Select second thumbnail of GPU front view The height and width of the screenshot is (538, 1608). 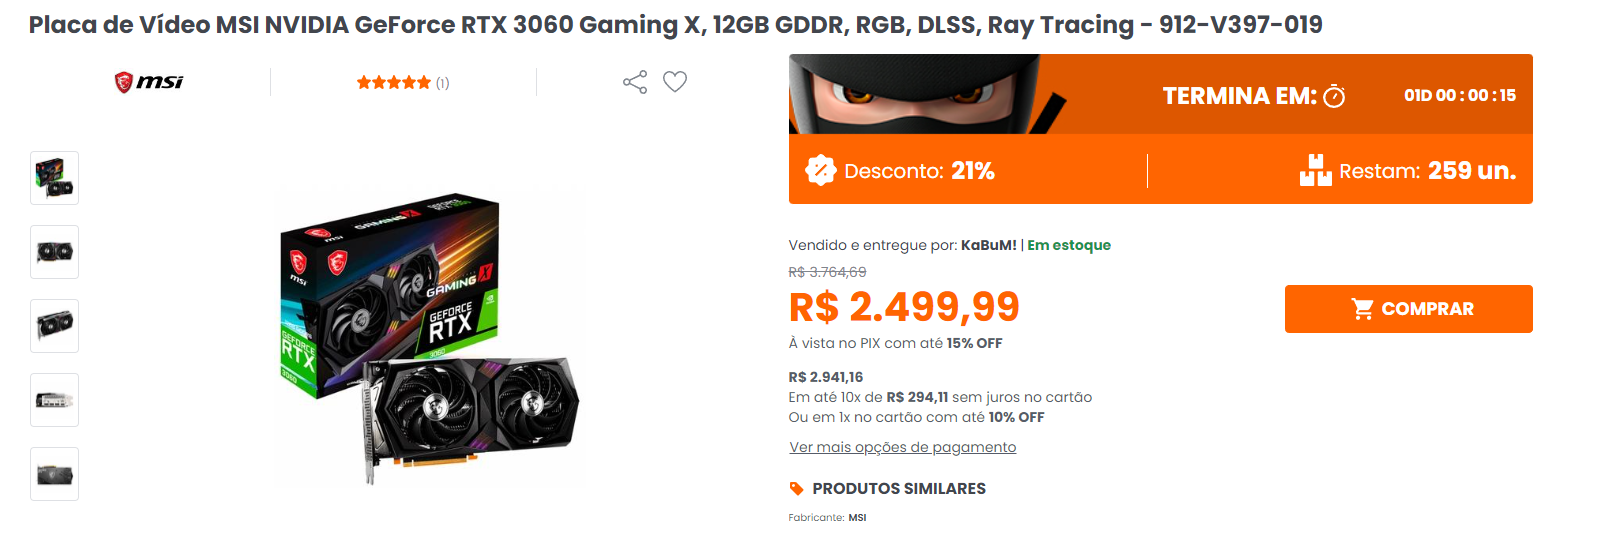[x=55, y=252]
